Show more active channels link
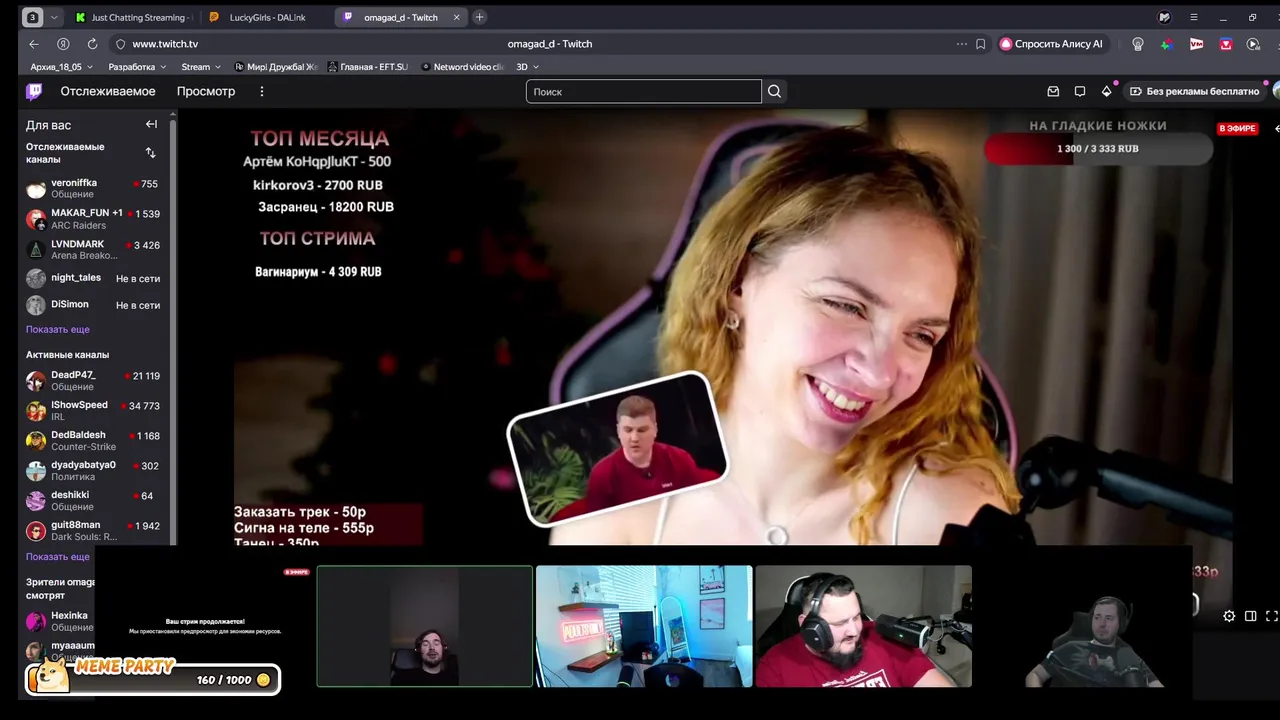 tap(58, 556)
